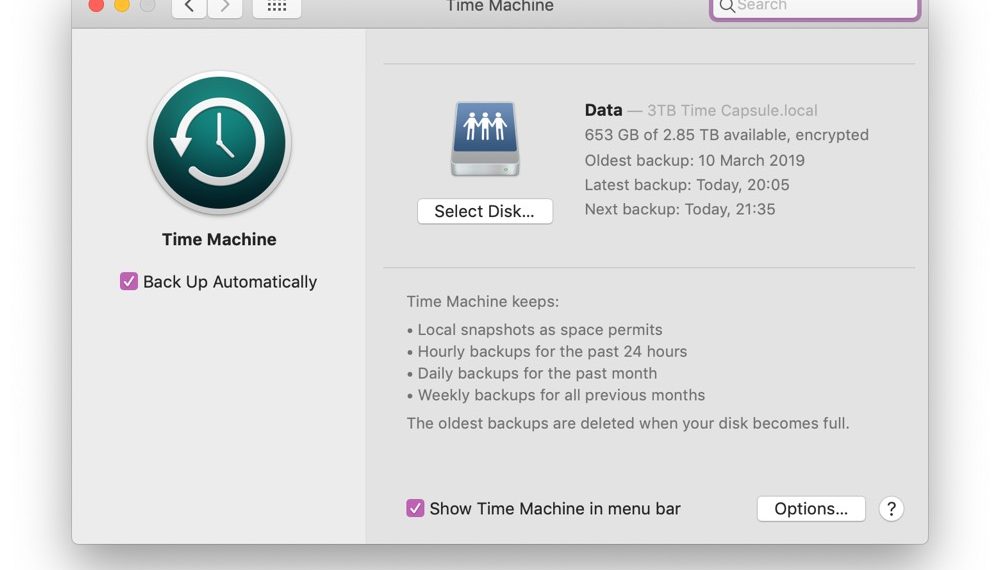Toggle Back Up Automatically checkbox

129,281
